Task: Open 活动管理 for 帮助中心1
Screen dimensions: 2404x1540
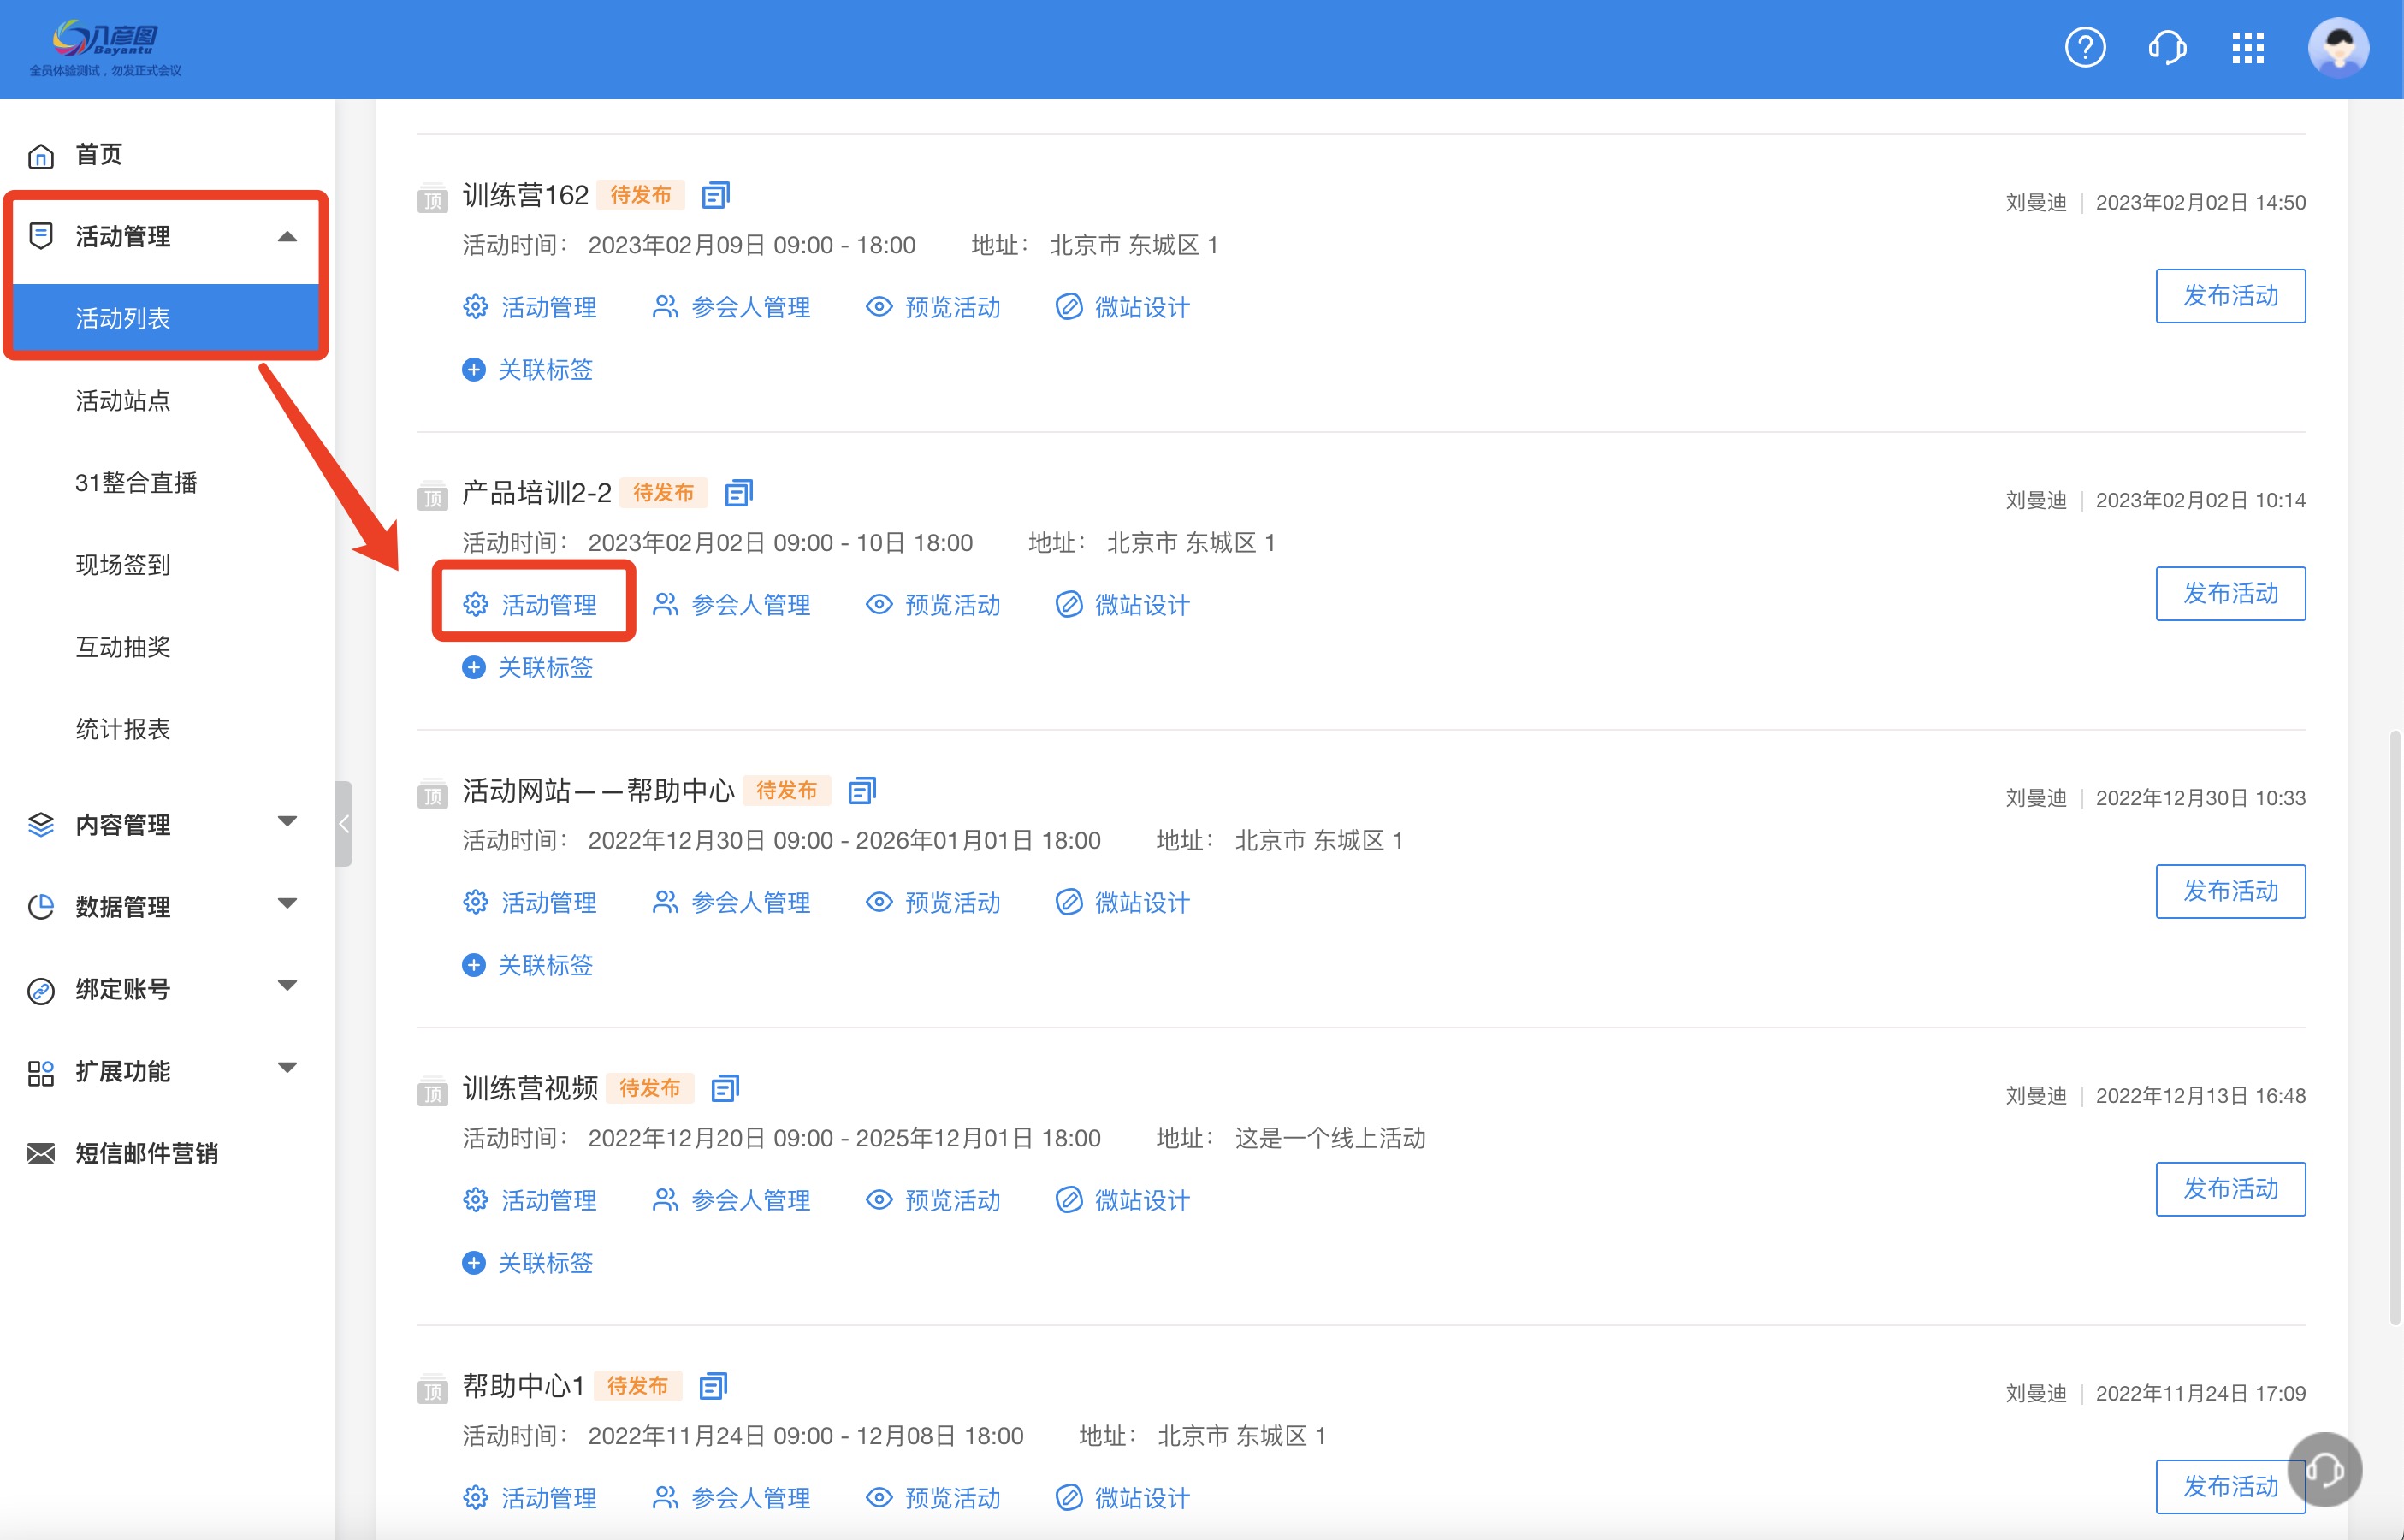Action: [x=529, y=1498]
